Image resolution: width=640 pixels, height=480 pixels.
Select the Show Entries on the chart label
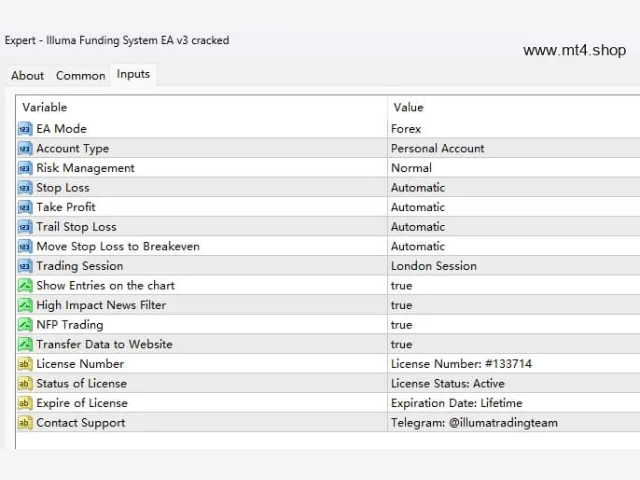pyautogui.click(x=105, y=286)
